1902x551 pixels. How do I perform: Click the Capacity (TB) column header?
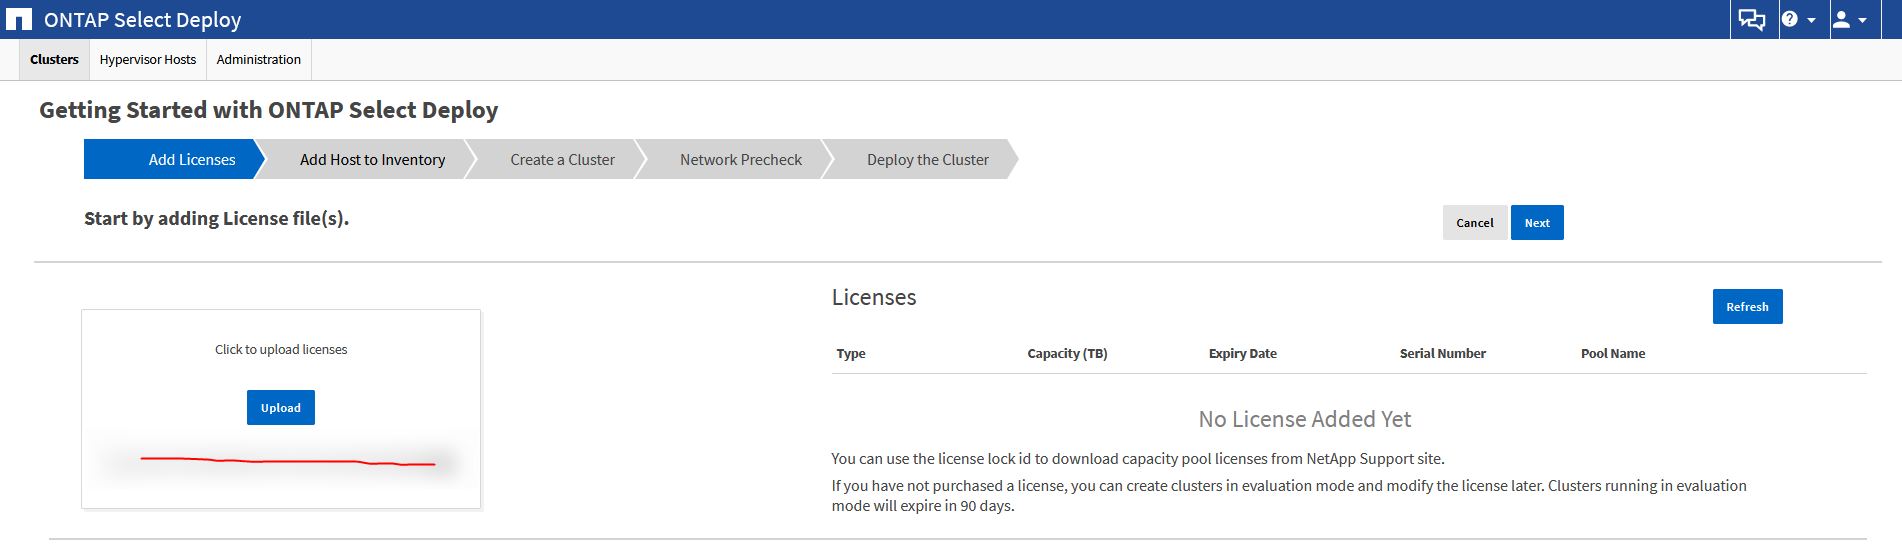click(x=1067, y=354)
